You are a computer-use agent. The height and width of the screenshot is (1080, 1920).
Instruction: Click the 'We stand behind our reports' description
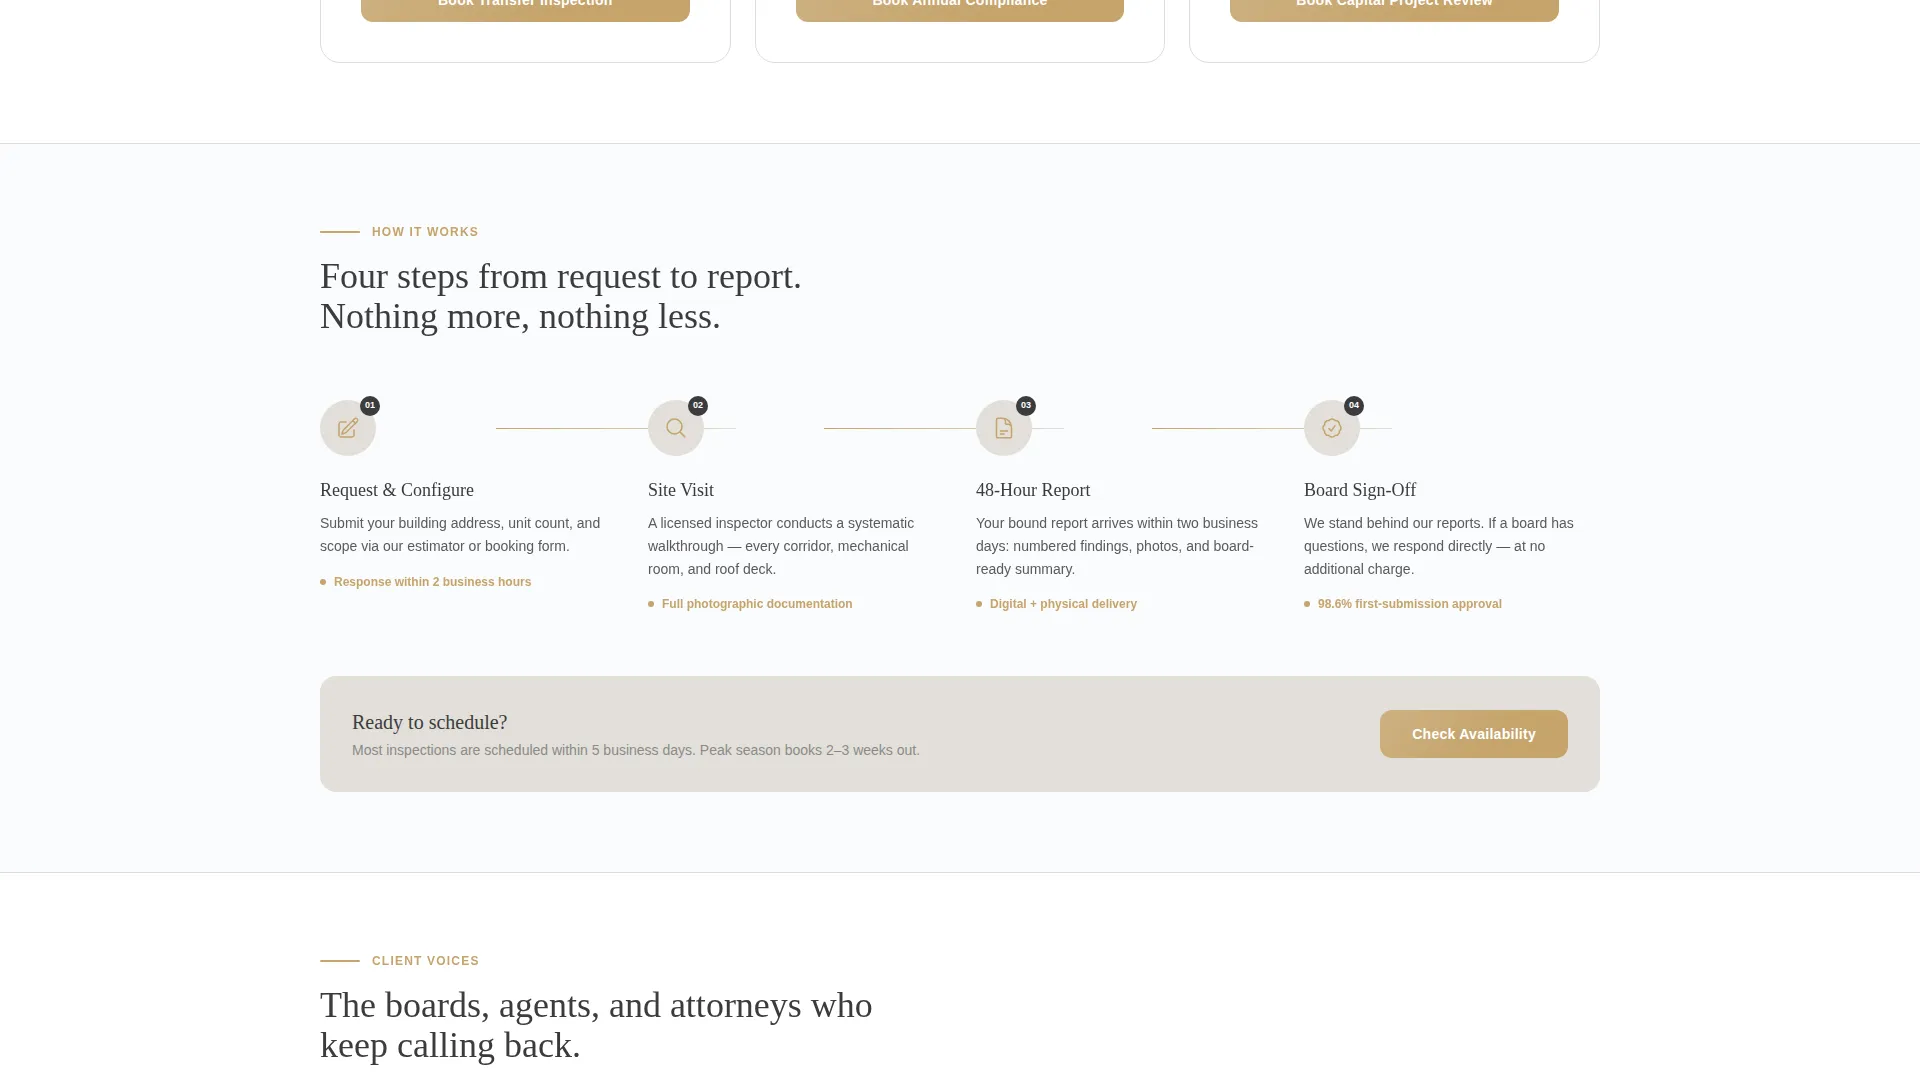point(1439,546)
